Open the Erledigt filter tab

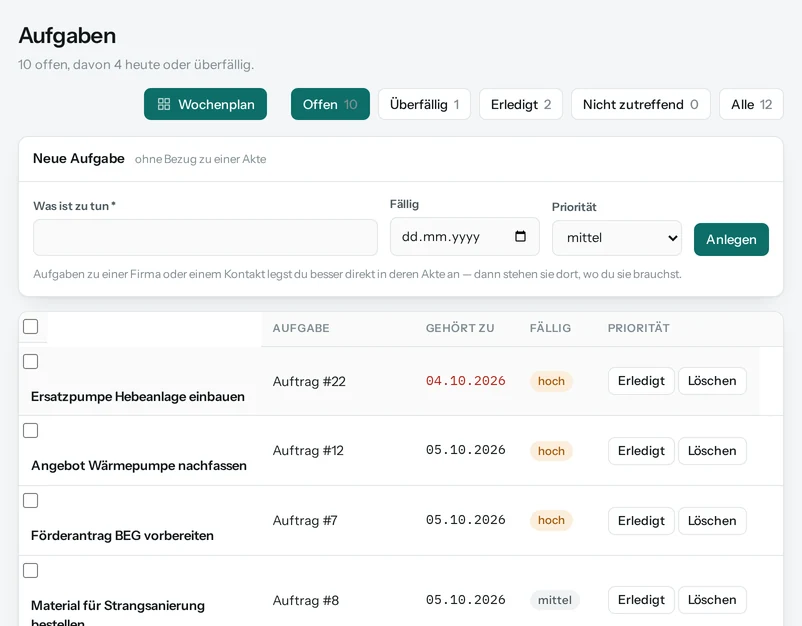(521, 104)
